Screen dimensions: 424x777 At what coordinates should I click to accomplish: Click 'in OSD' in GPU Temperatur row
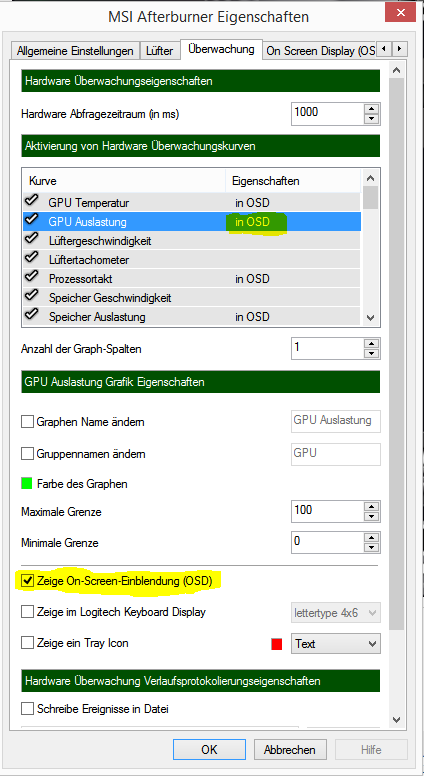click(252, 203)
